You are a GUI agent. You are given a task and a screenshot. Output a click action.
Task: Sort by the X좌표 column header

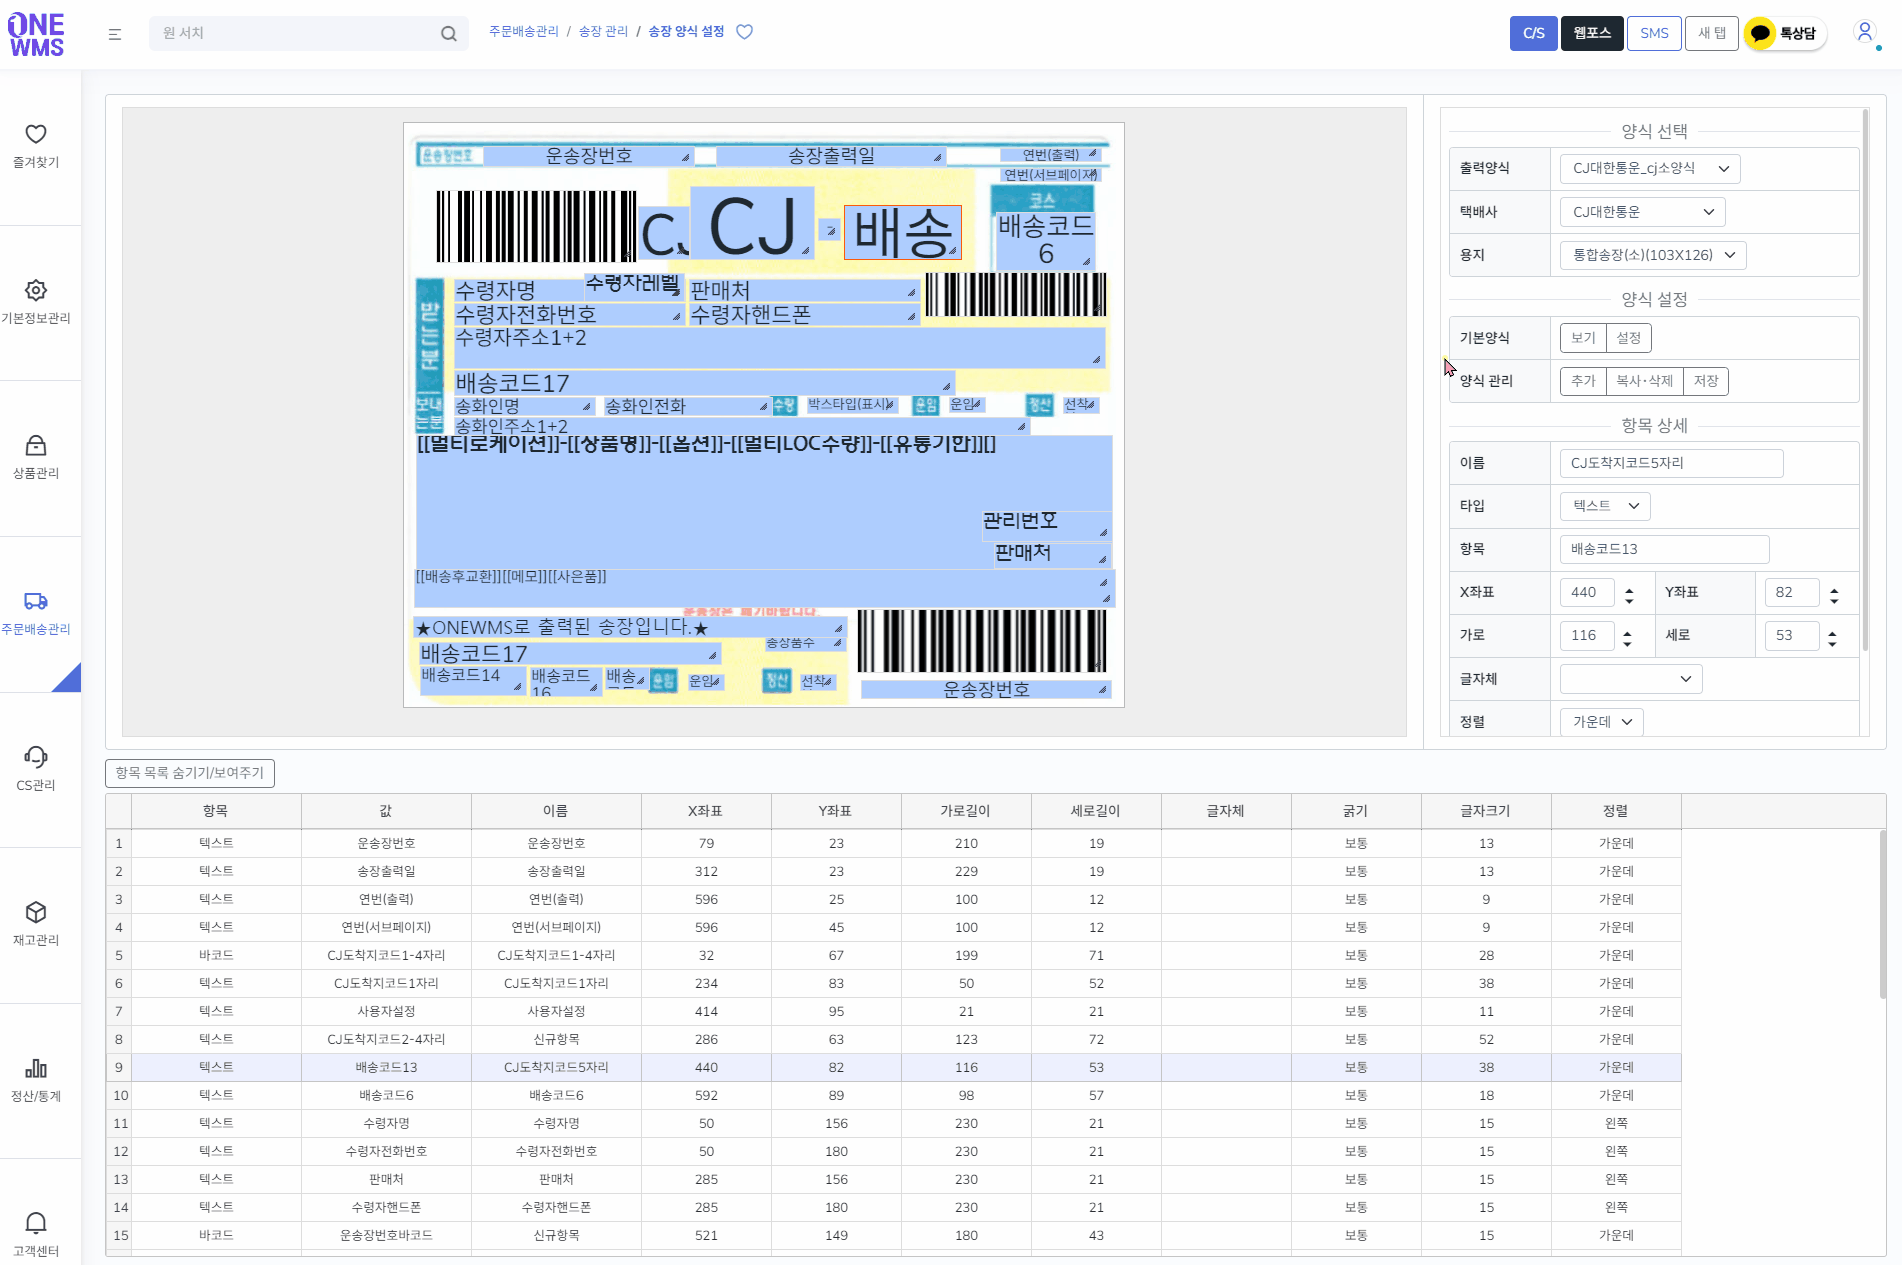(706, 811)
